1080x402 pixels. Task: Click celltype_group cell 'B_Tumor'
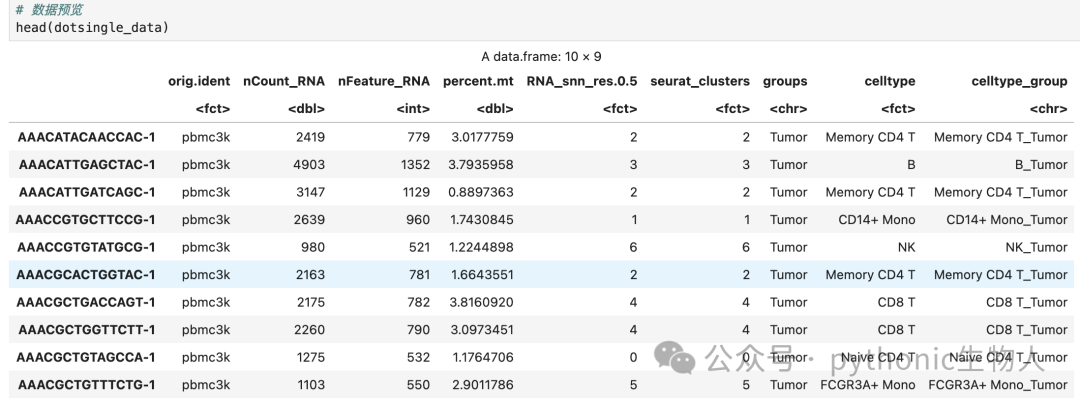pyautogui.click(x=1041, y=165)
